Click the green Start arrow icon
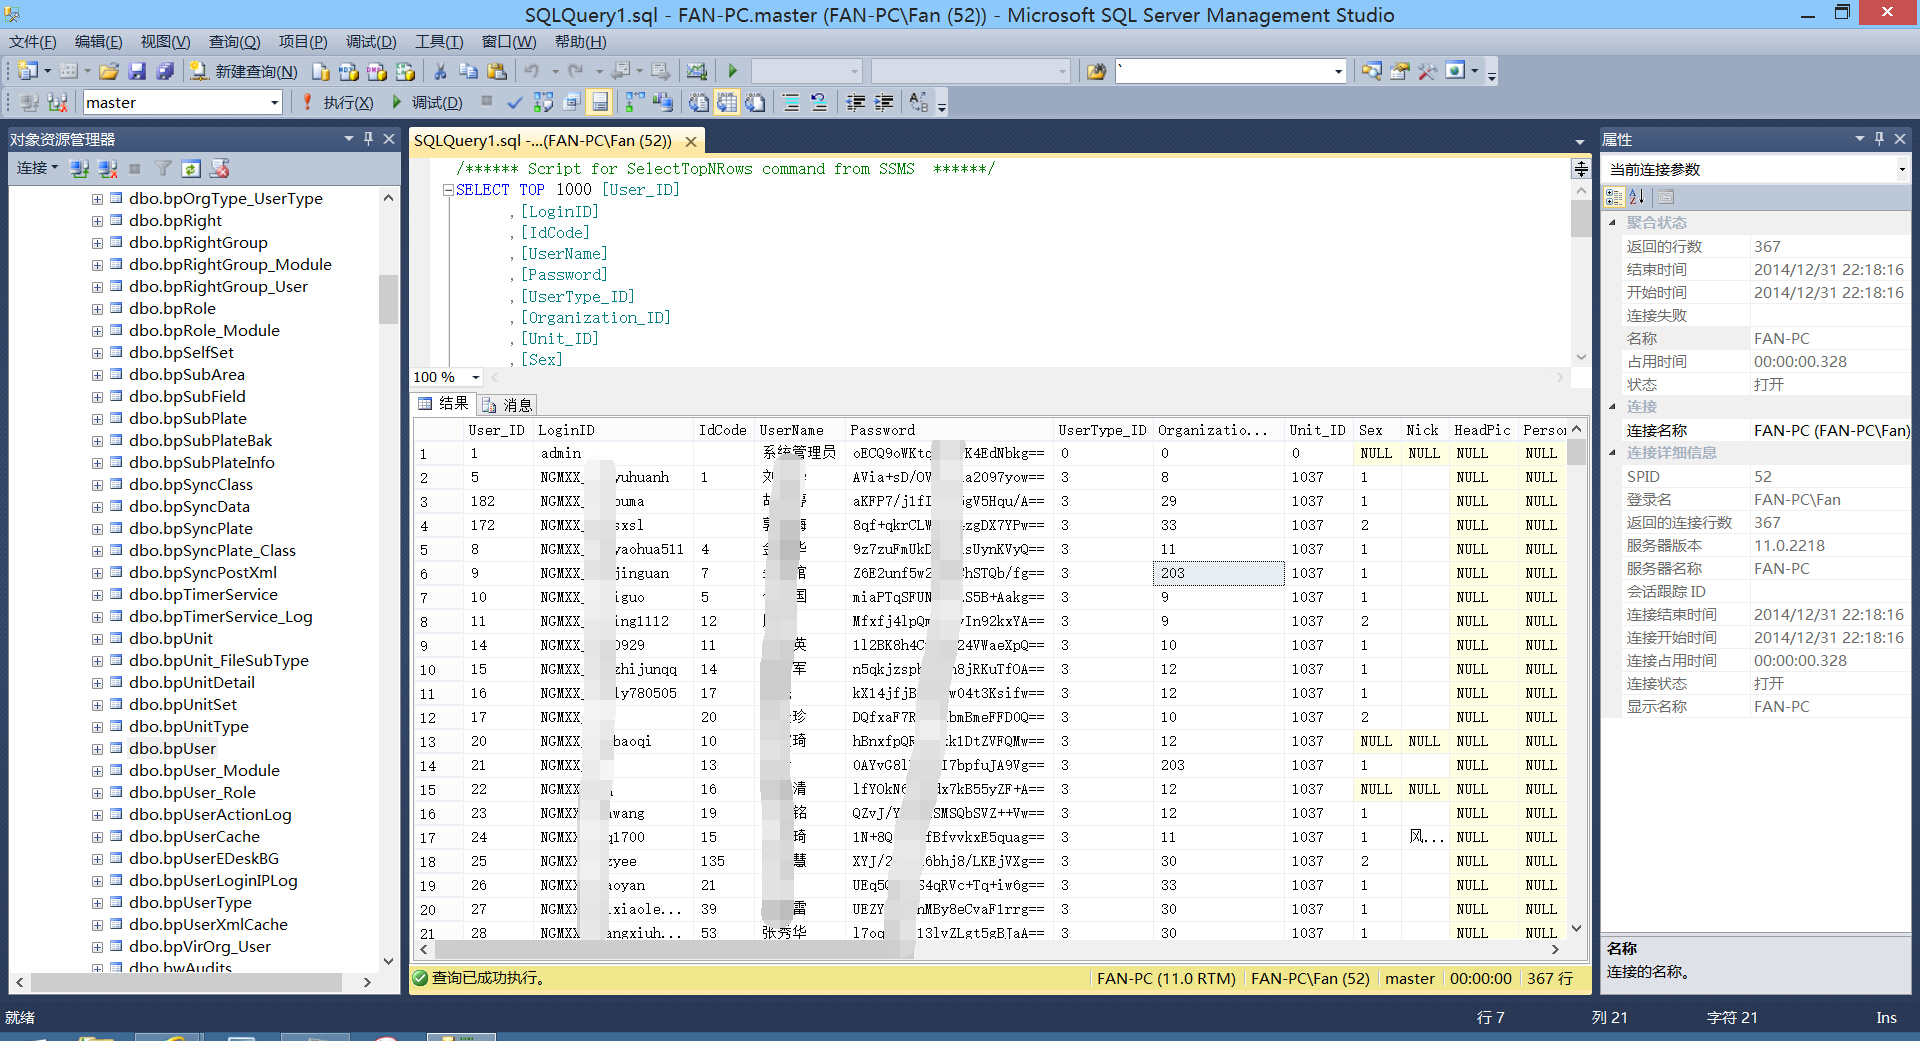This screenshot has width=1920, height=1041. [732, 71]
